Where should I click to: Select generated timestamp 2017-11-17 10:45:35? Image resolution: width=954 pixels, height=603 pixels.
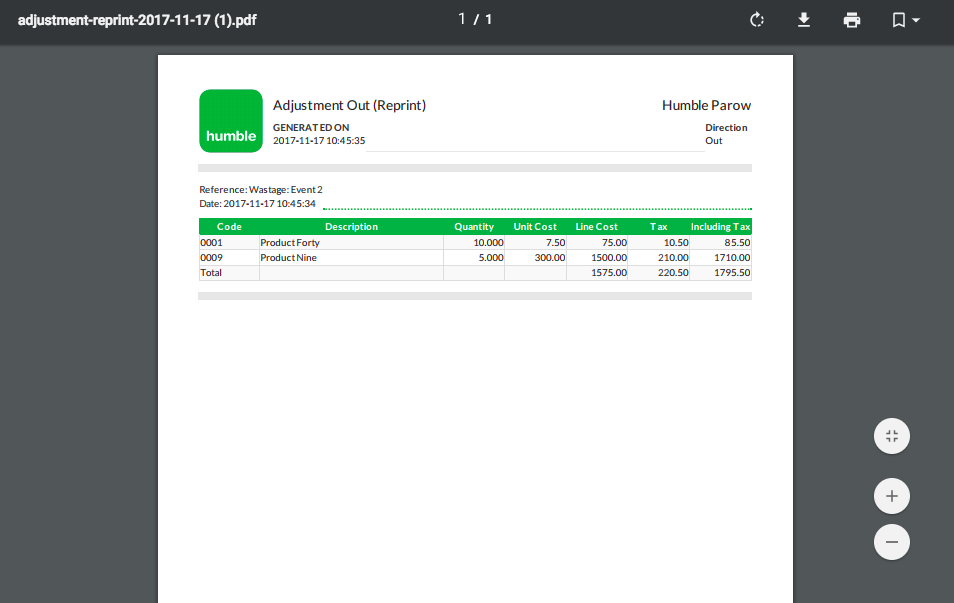319,141
